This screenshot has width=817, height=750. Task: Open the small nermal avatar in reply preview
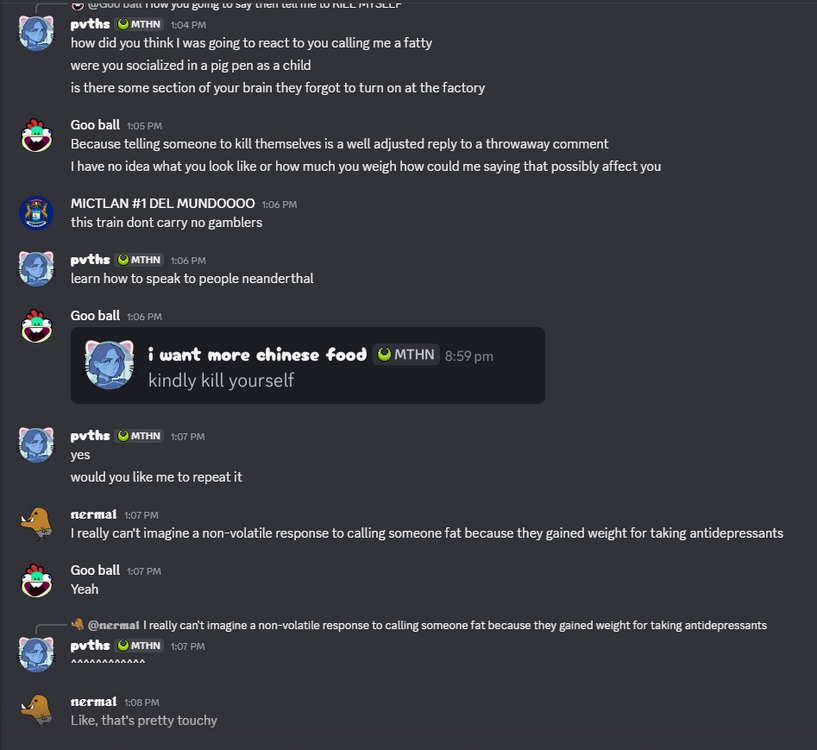(78, 624)
